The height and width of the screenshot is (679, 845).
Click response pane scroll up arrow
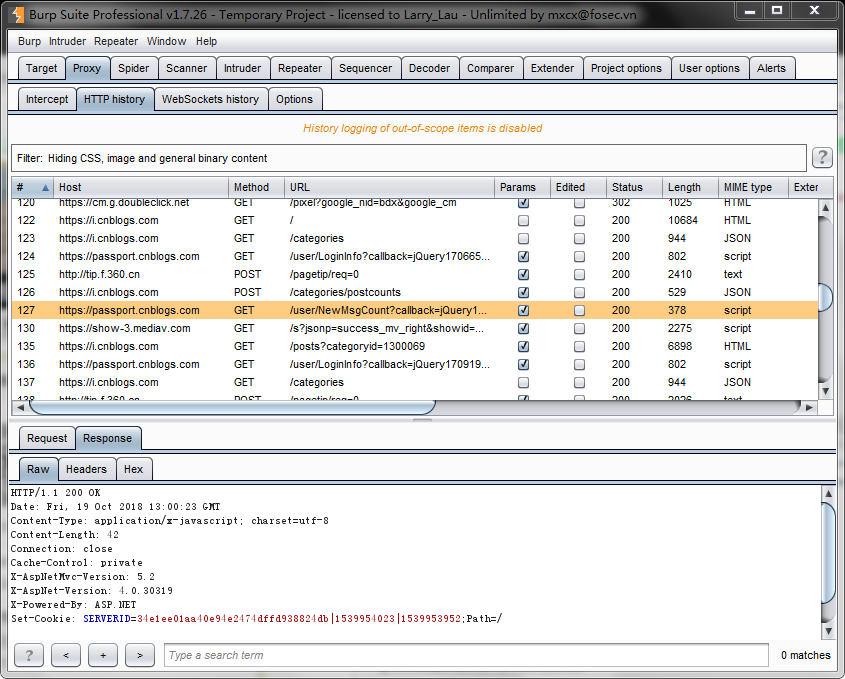828,493
